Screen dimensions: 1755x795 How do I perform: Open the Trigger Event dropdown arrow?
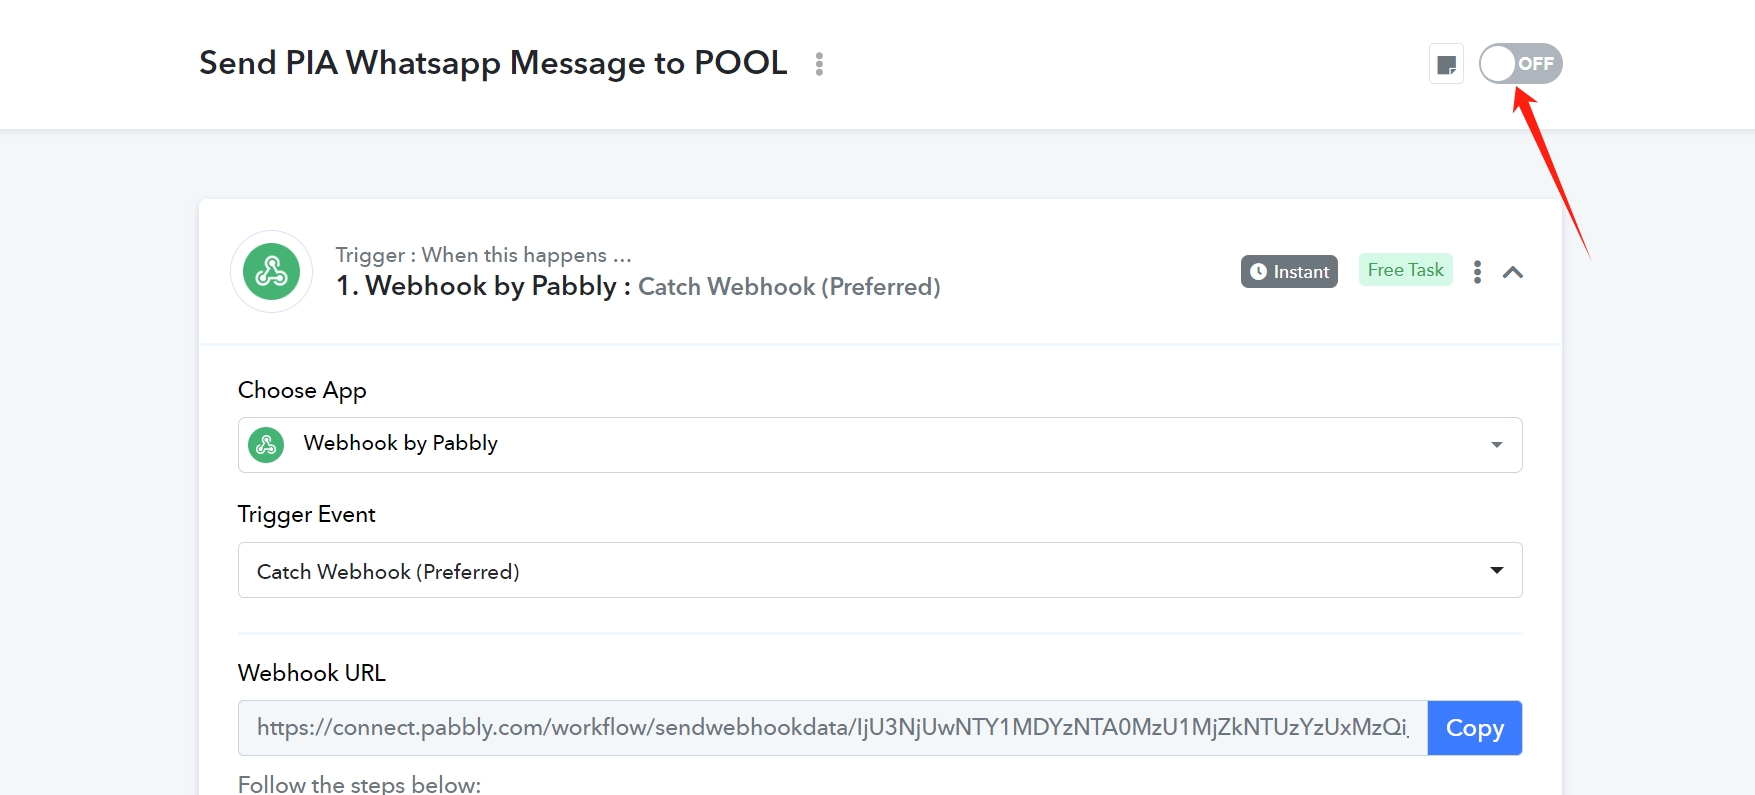[1497, 570]
